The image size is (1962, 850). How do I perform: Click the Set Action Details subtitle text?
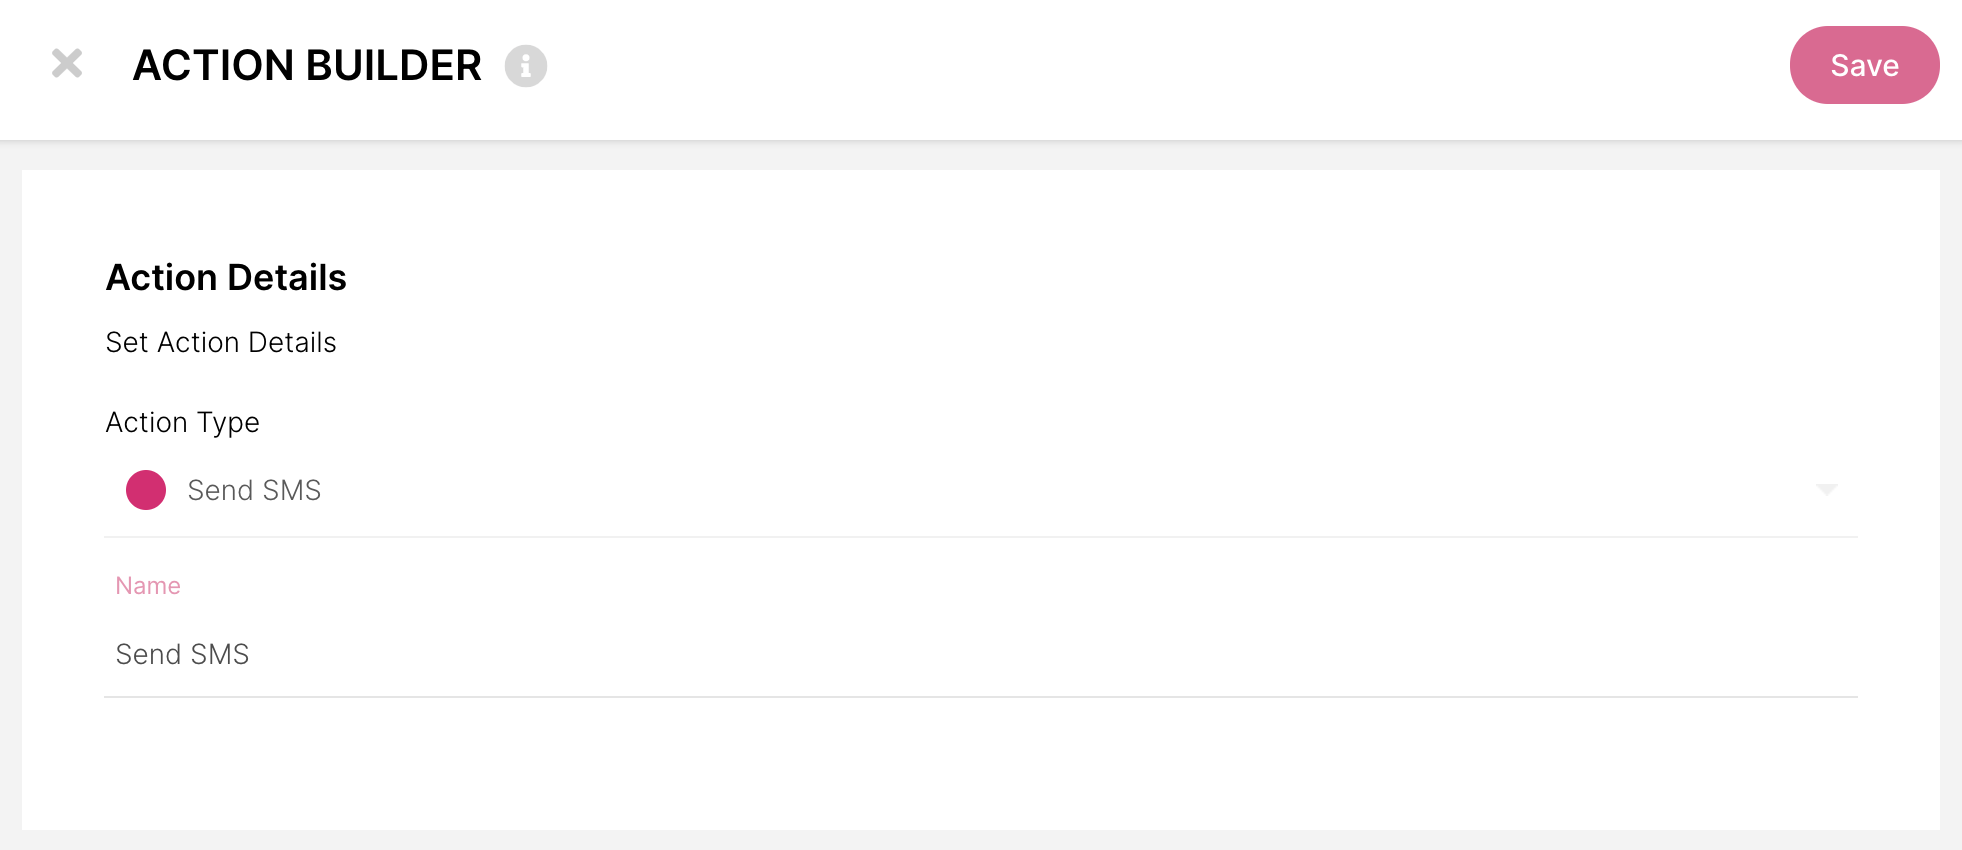pyautogui.click(x=221, y=342)
